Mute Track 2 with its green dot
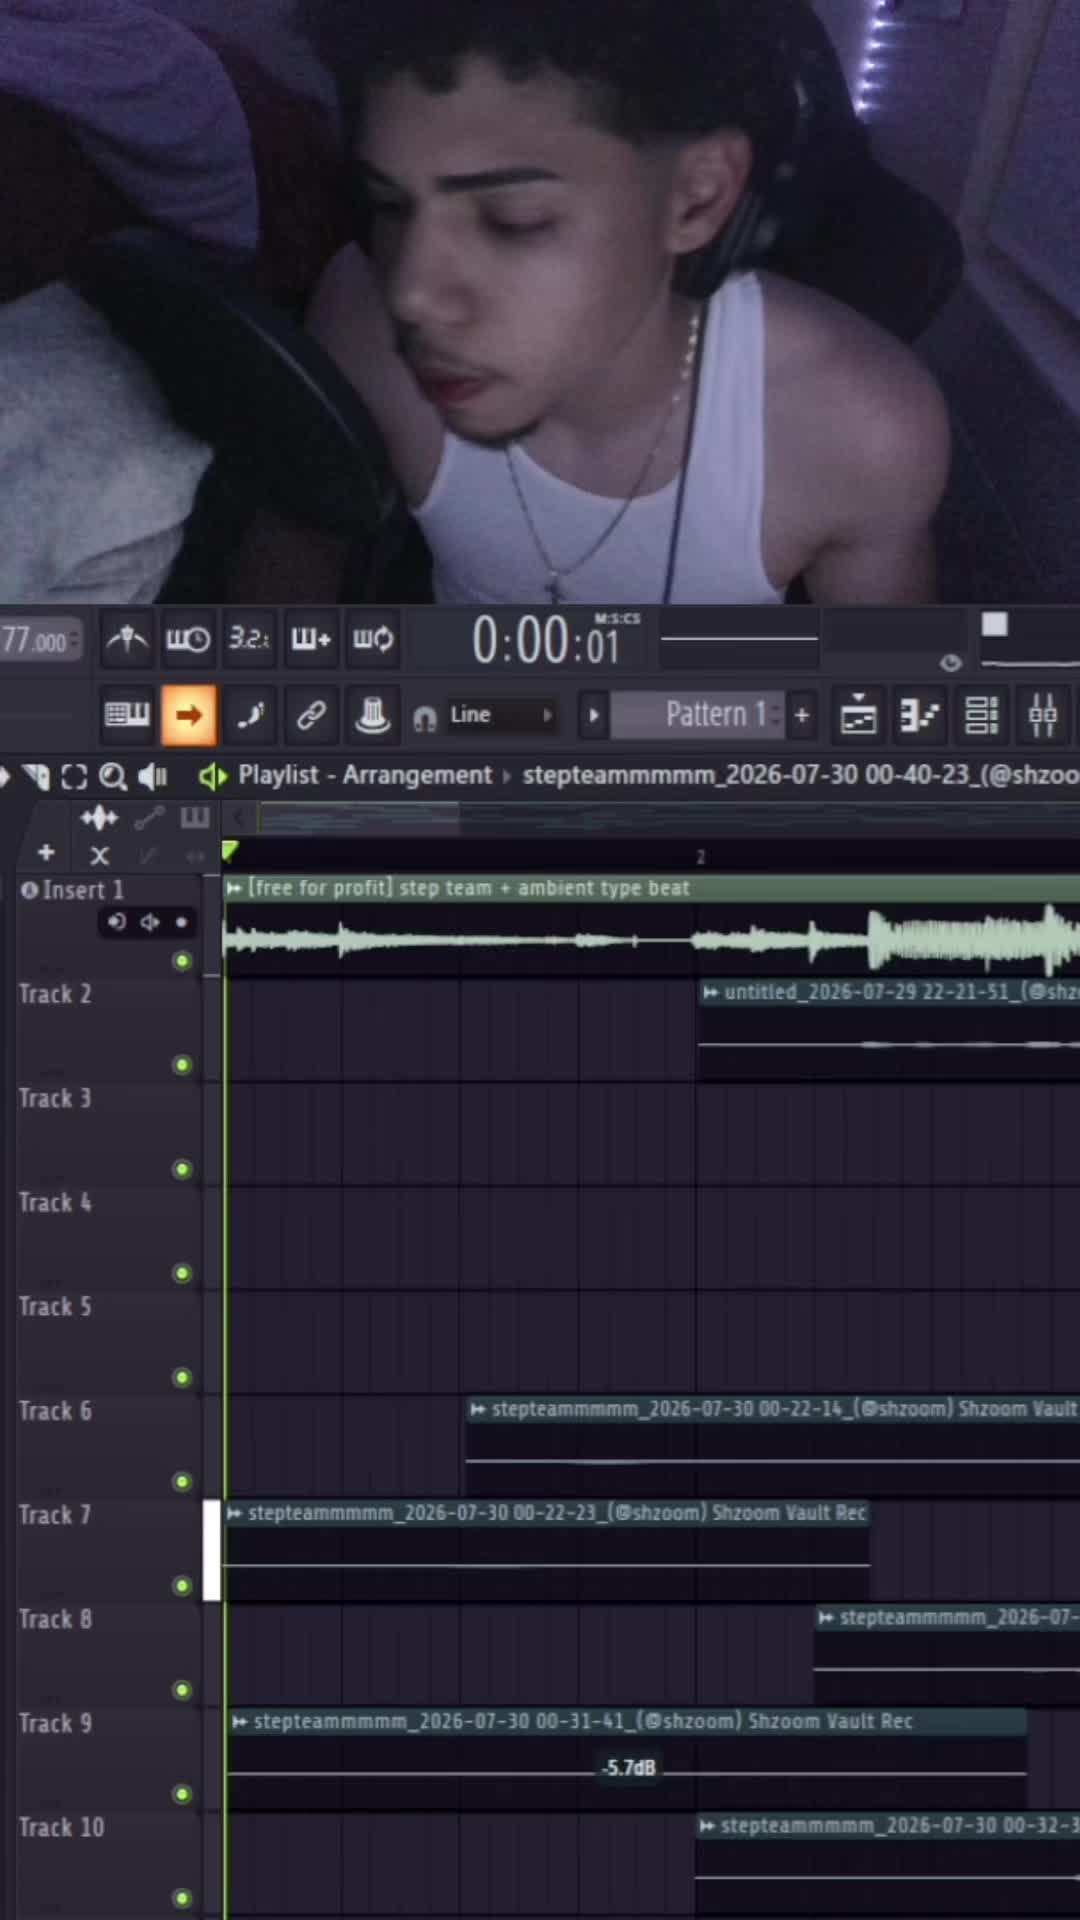 [182, 1064]
